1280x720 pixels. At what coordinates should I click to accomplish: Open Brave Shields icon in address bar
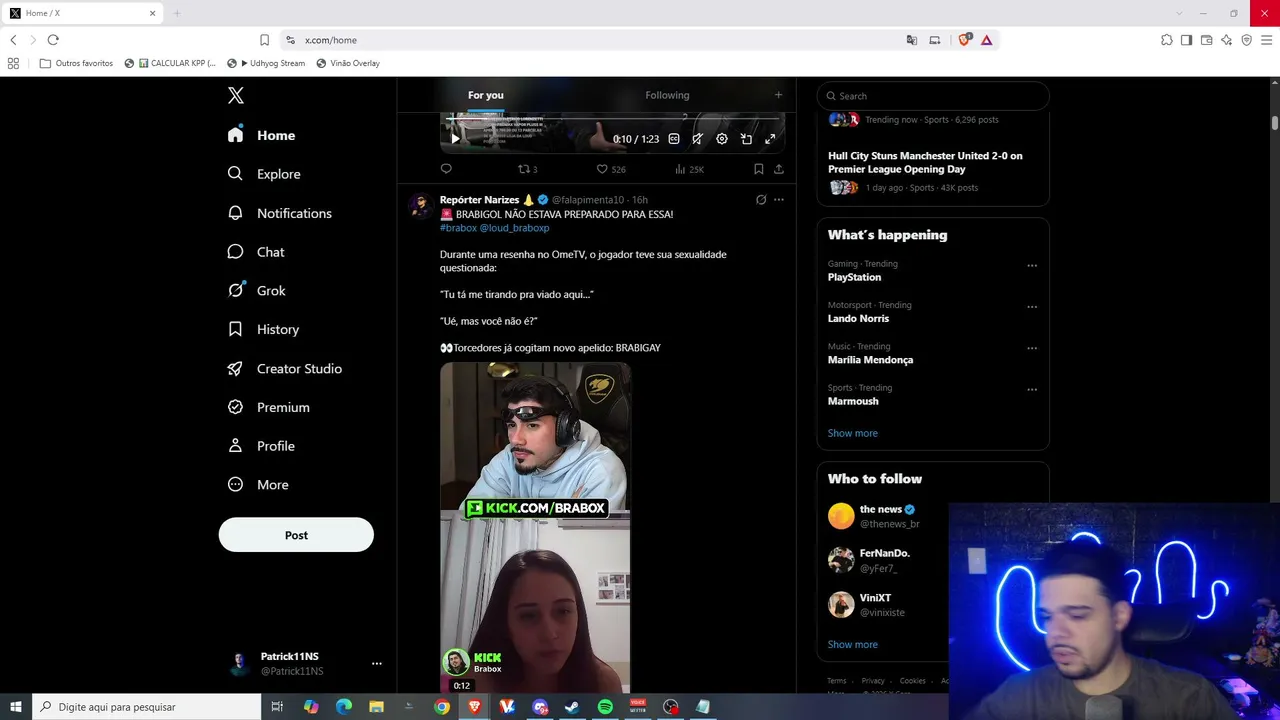click(x=964, y=40)
